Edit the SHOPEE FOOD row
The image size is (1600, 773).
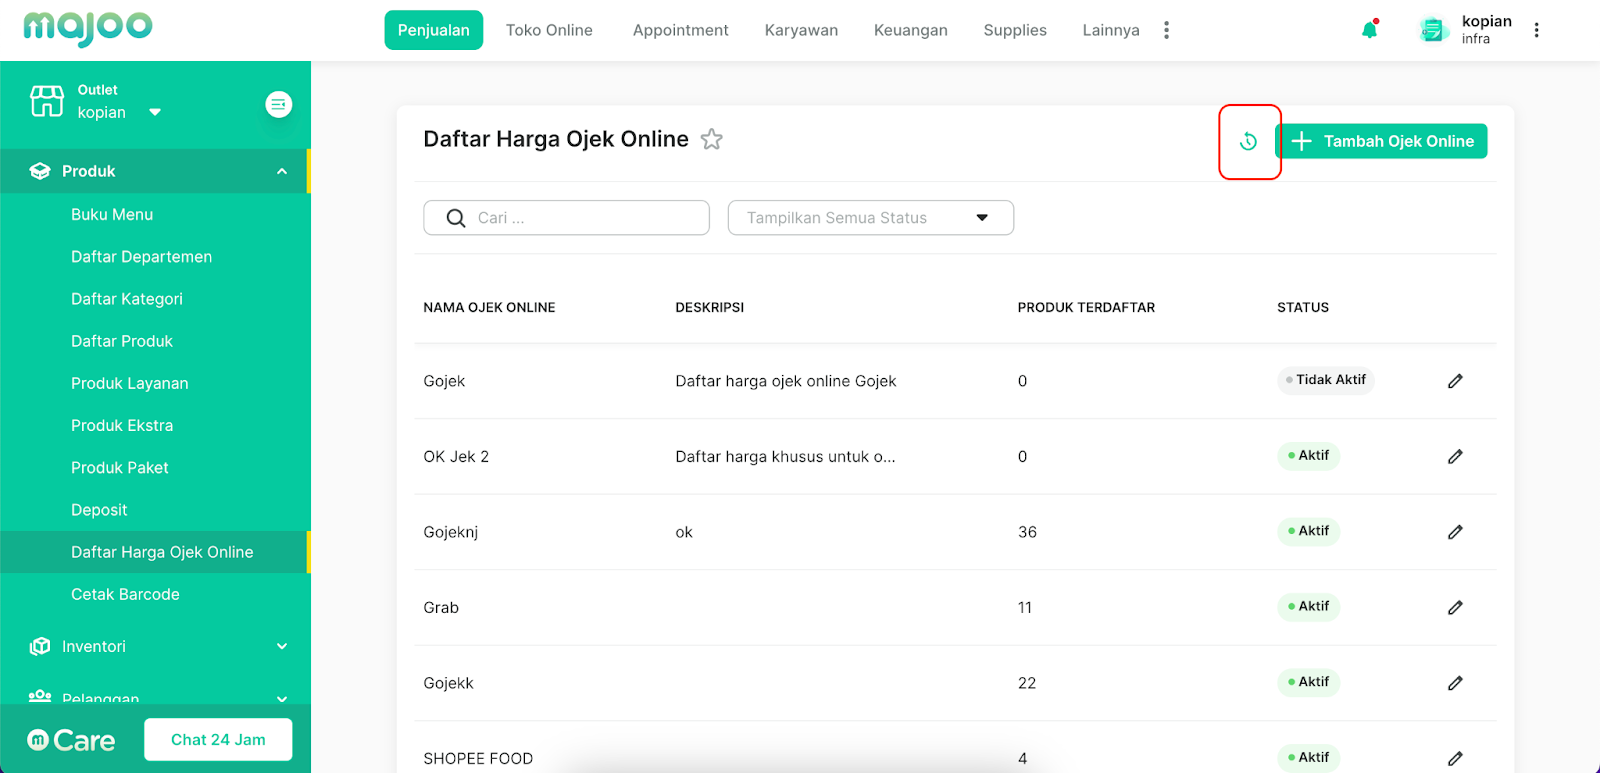coord(1455,758)
